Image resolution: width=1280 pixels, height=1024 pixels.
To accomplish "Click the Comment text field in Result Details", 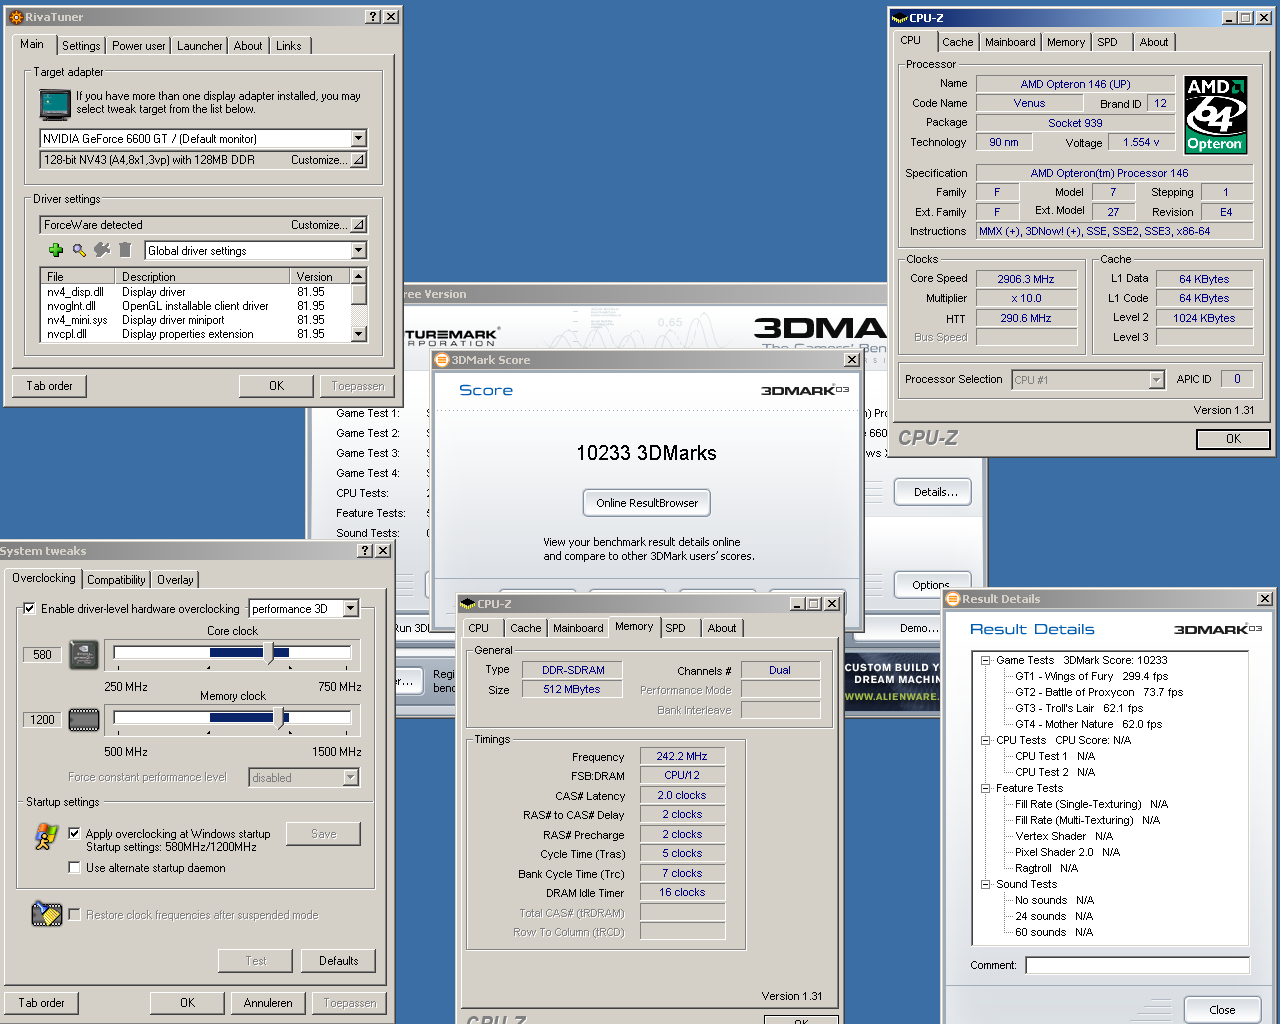I will (x=1137, y=965).
